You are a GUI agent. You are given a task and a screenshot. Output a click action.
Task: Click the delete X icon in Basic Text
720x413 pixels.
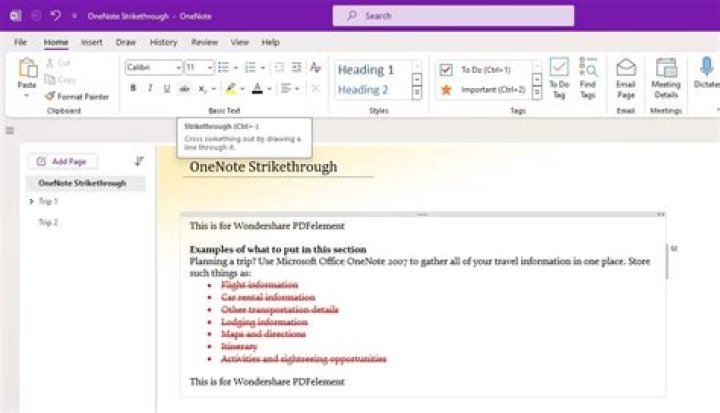coord(315,88)
